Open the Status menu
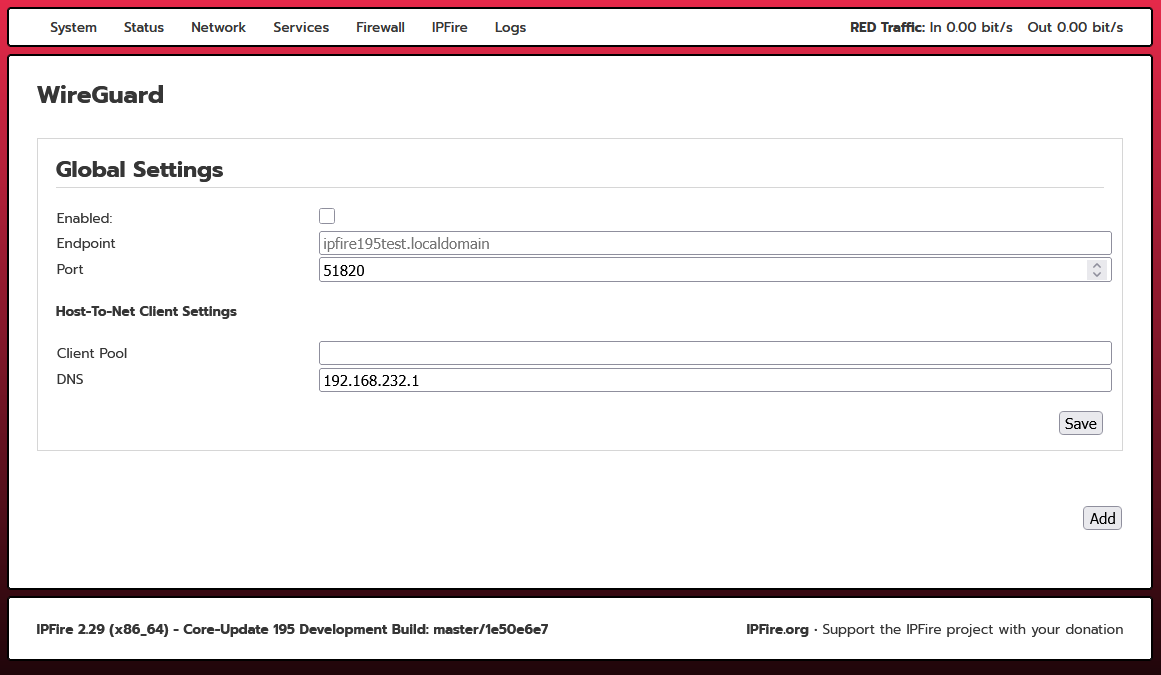 point(144,27)
